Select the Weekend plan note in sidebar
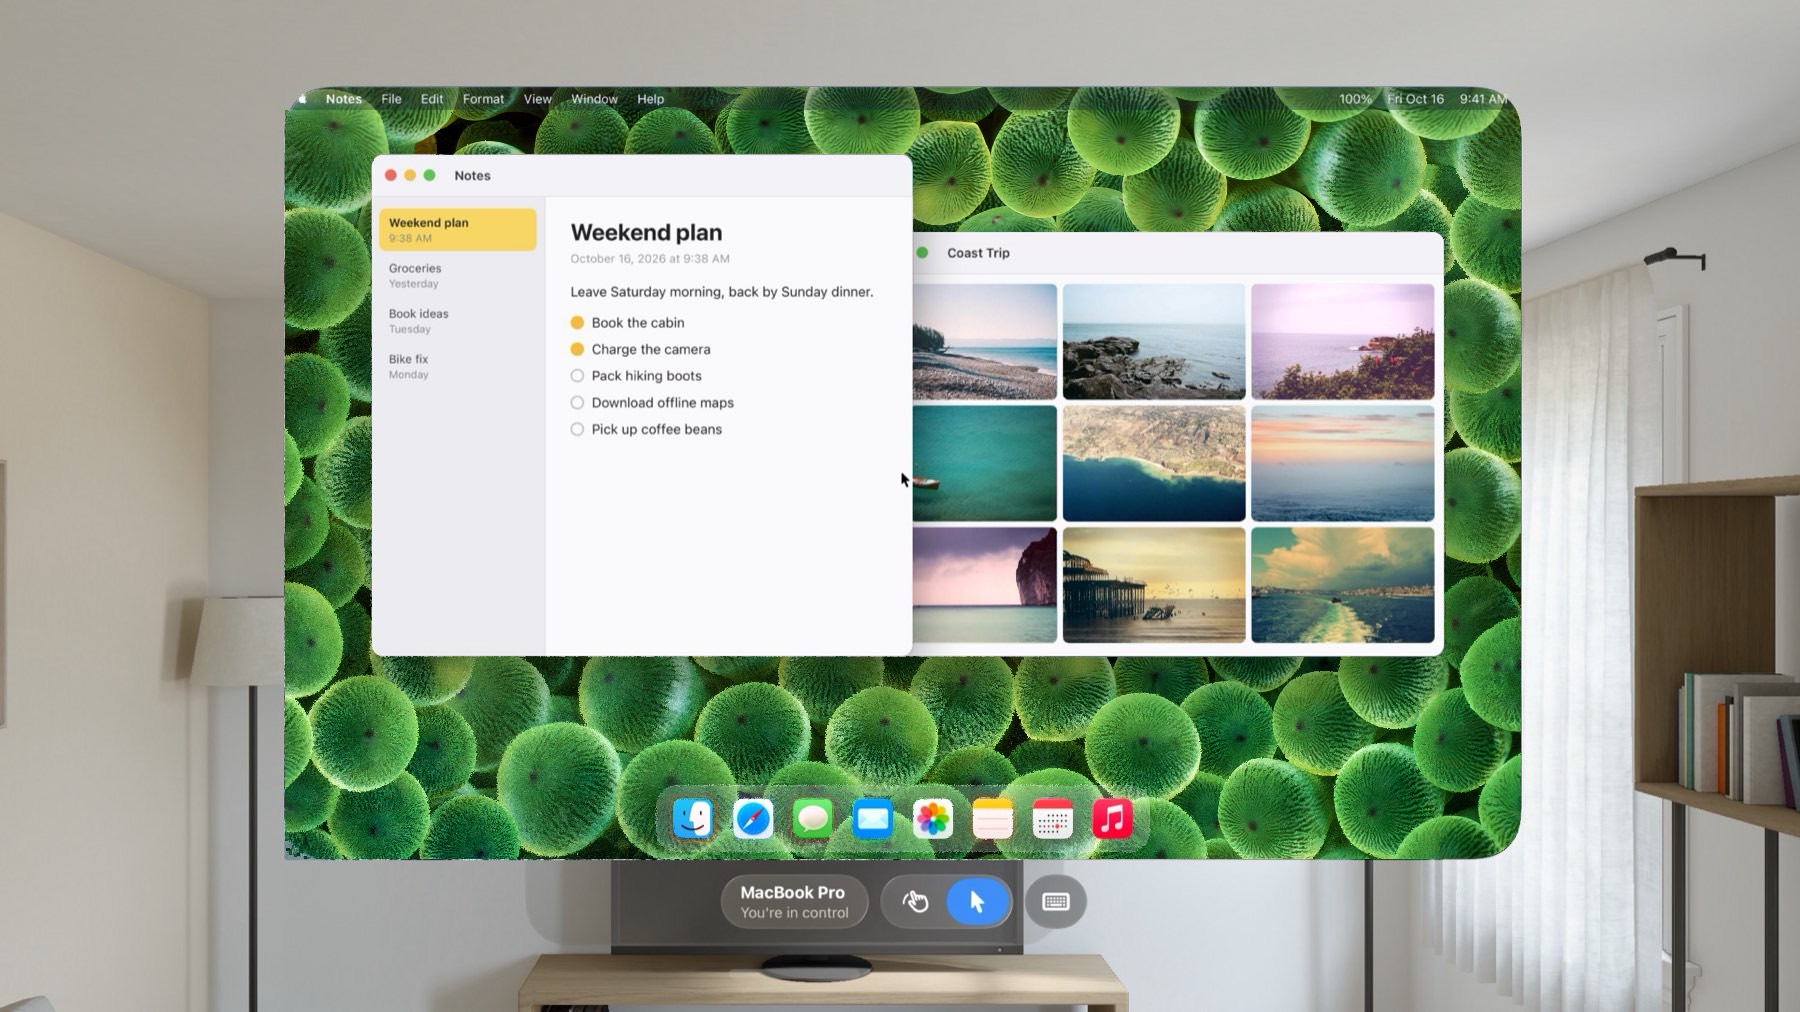The width and height of the screenshot is (1800, 1012). click(x=458, y=229)
